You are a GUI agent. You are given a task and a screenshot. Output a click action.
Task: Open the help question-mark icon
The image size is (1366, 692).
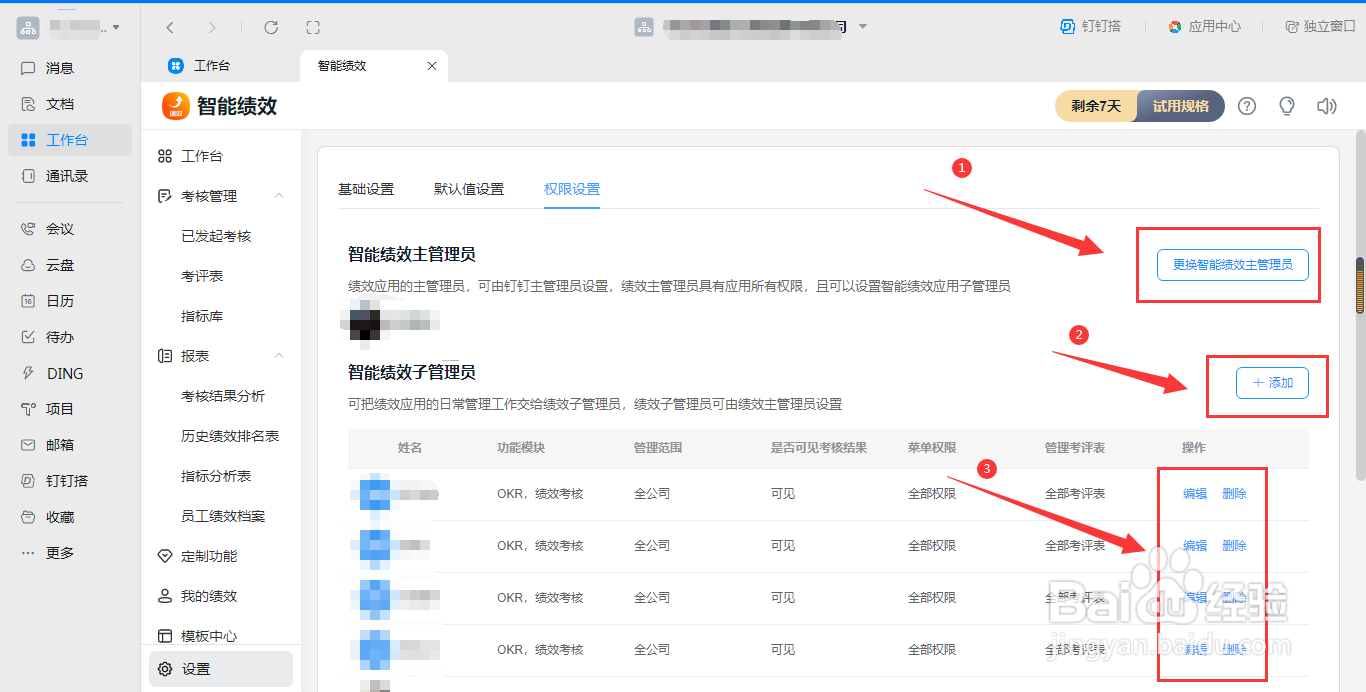[1247, 106]
